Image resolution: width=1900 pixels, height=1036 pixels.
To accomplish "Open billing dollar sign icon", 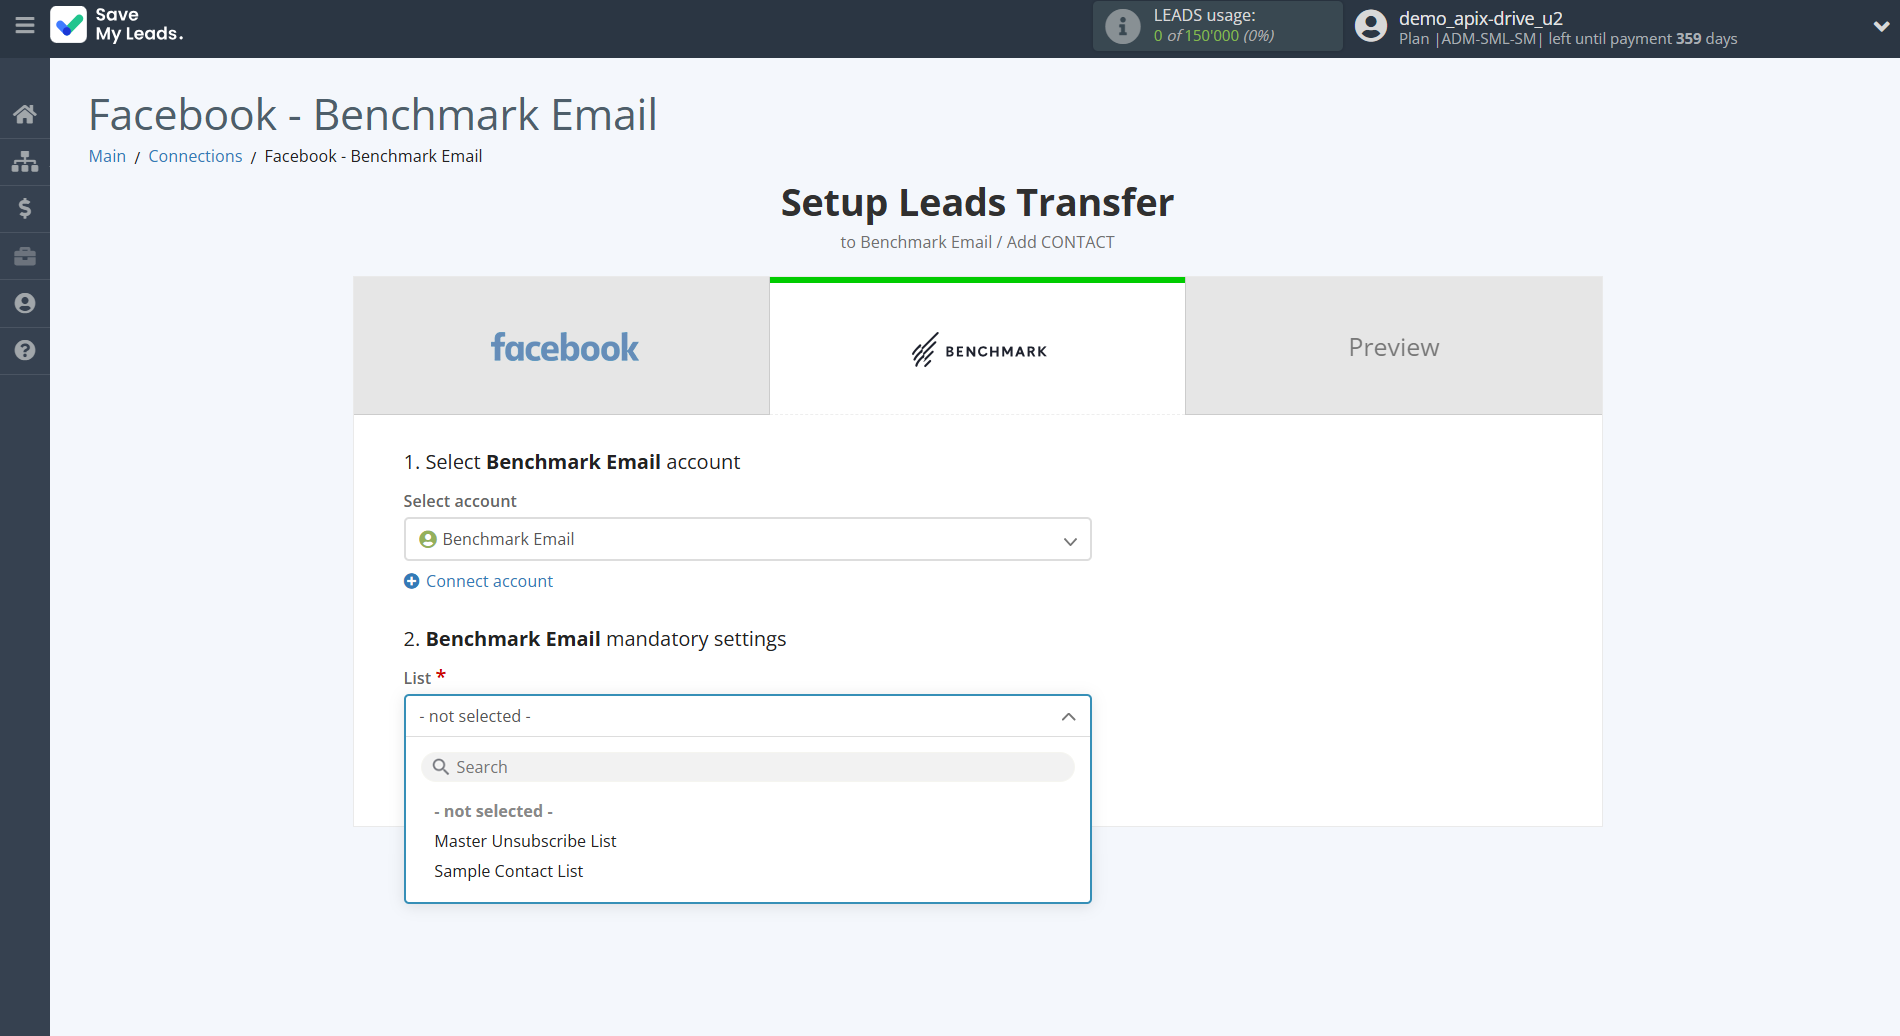I will 25,208.
